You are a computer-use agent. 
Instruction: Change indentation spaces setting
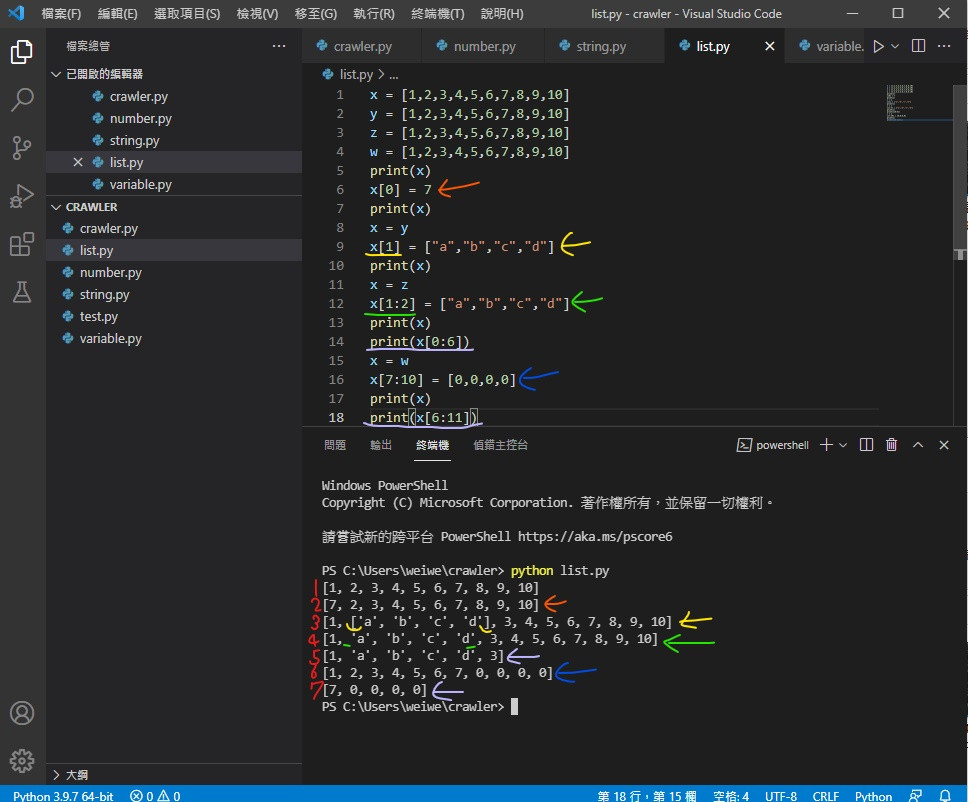(x=730, y=795)
